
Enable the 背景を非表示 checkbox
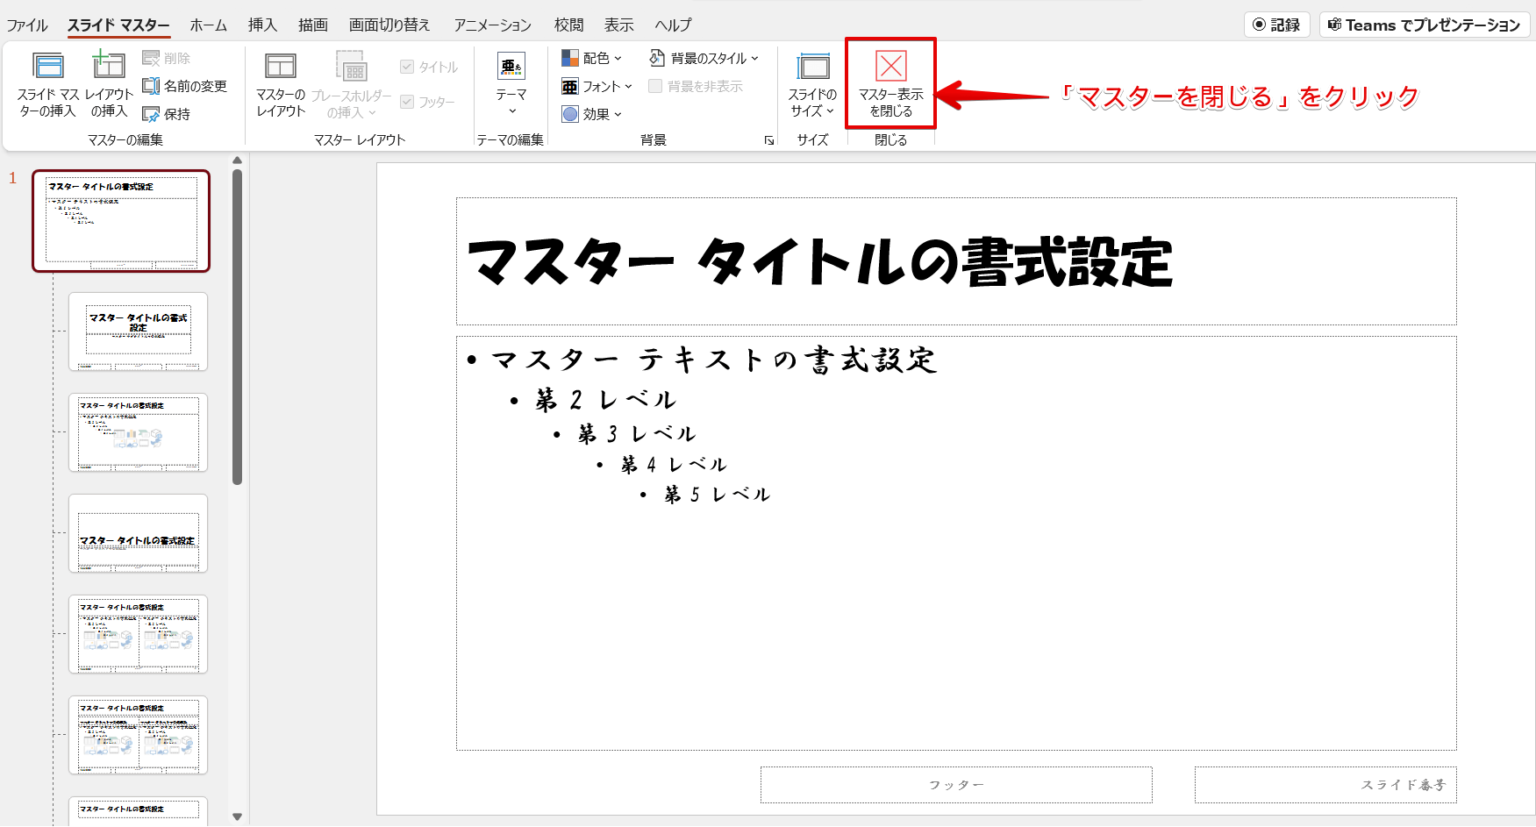coord(655,87)
